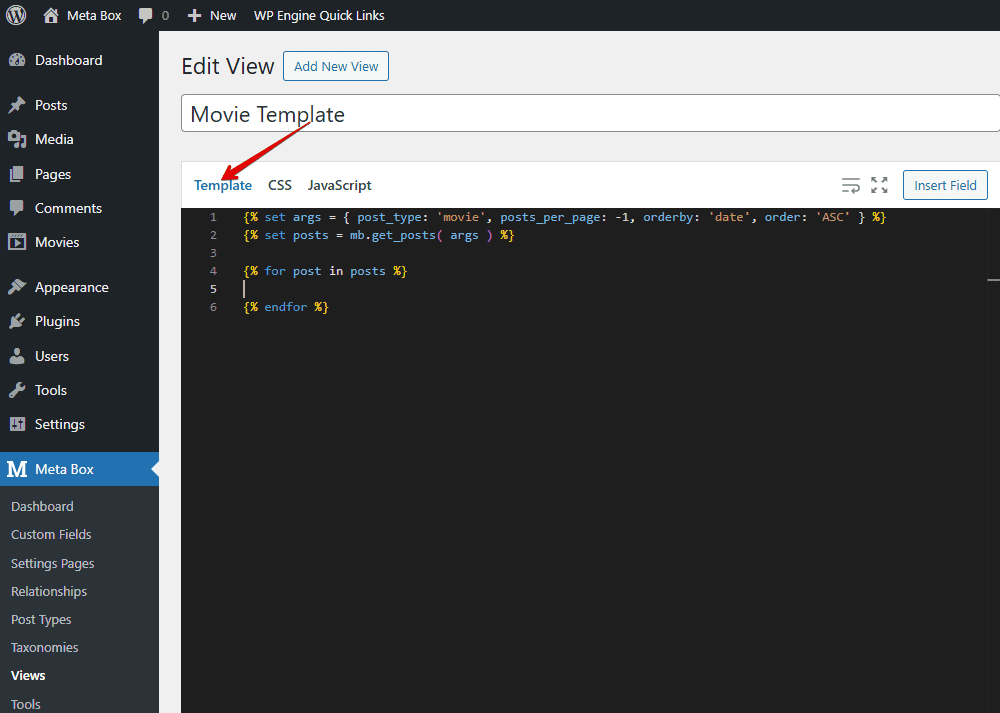Switch to the JavaScript tab

coord(339,185)
